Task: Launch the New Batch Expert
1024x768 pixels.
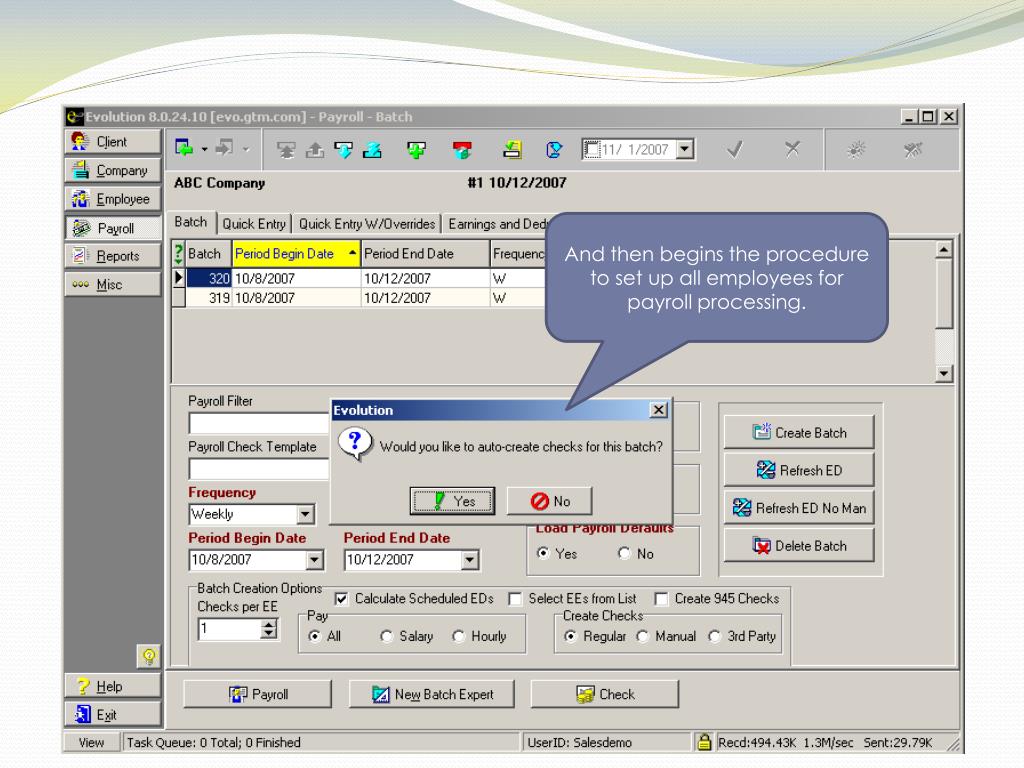Action: (x=432, y=694)
